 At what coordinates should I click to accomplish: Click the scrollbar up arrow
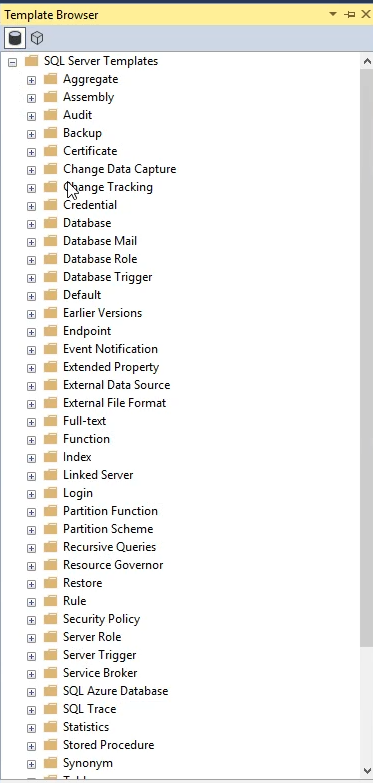point(366,61)
